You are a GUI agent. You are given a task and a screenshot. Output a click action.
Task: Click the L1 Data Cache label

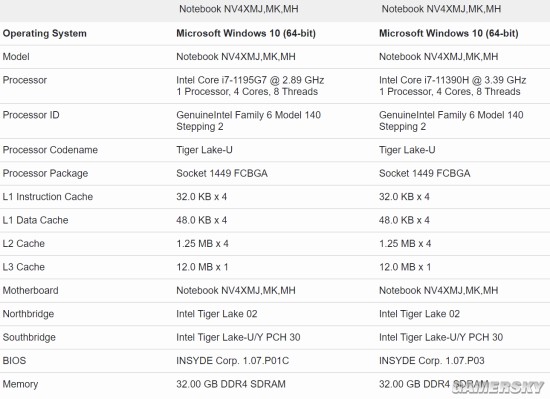point(35,220)
